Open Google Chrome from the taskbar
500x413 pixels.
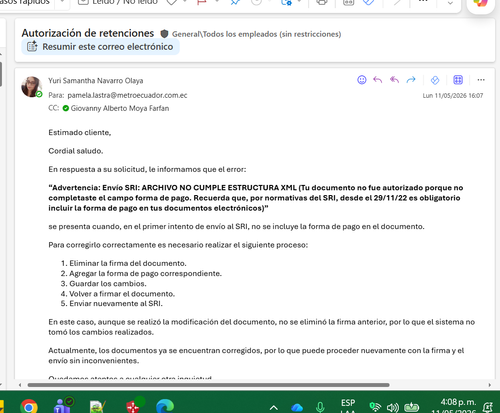point(29,407)
